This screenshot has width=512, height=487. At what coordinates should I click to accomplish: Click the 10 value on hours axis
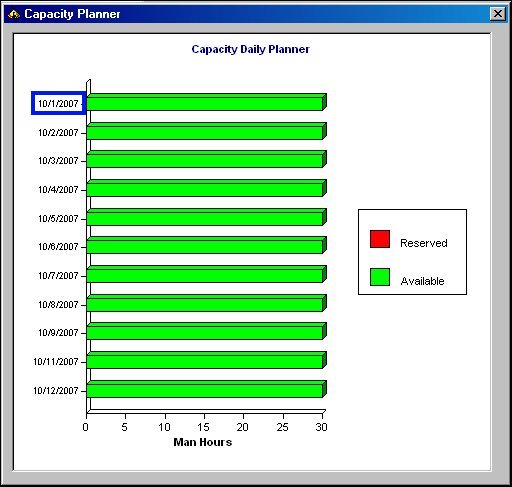[x=164, y=427]
